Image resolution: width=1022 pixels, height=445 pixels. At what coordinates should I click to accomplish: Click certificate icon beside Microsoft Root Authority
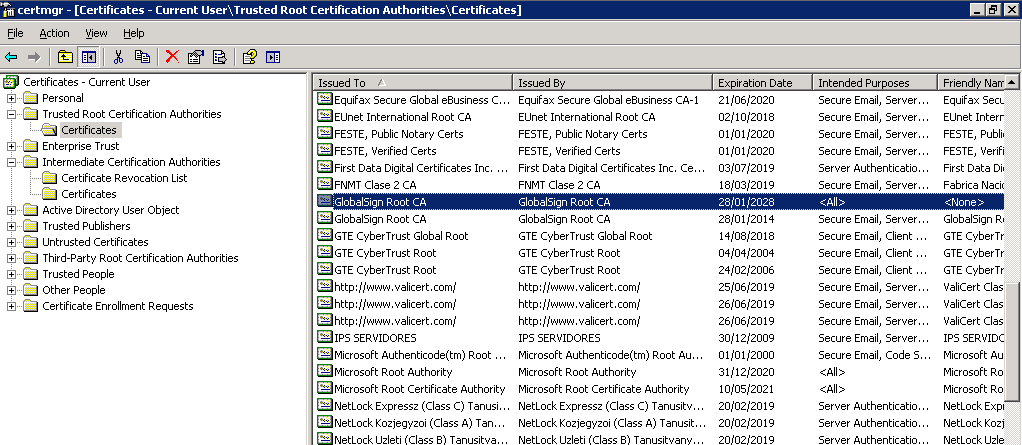pos(325,371)
